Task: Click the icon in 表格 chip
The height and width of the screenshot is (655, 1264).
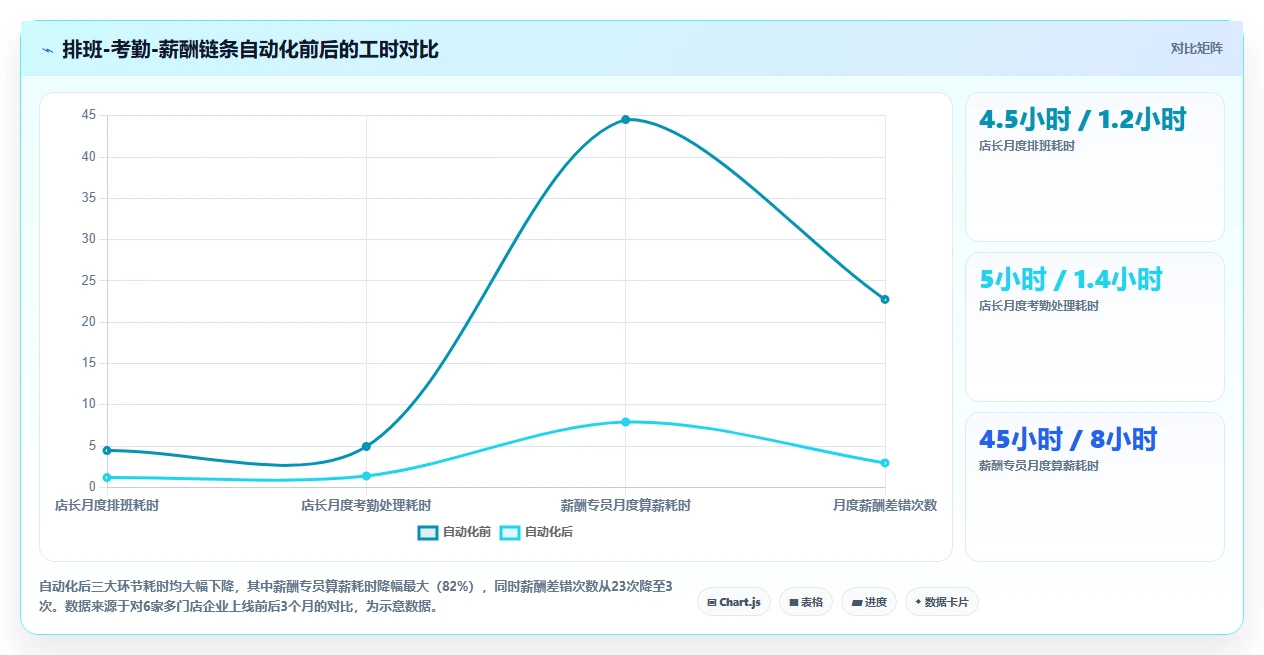Action: pos(793,602)
